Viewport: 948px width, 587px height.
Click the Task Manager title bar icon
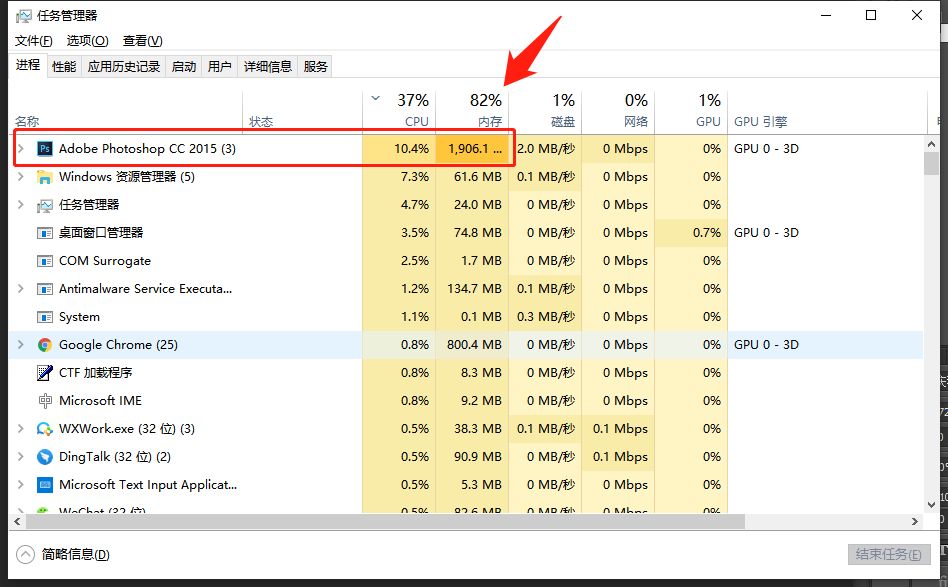pos(24,16)
